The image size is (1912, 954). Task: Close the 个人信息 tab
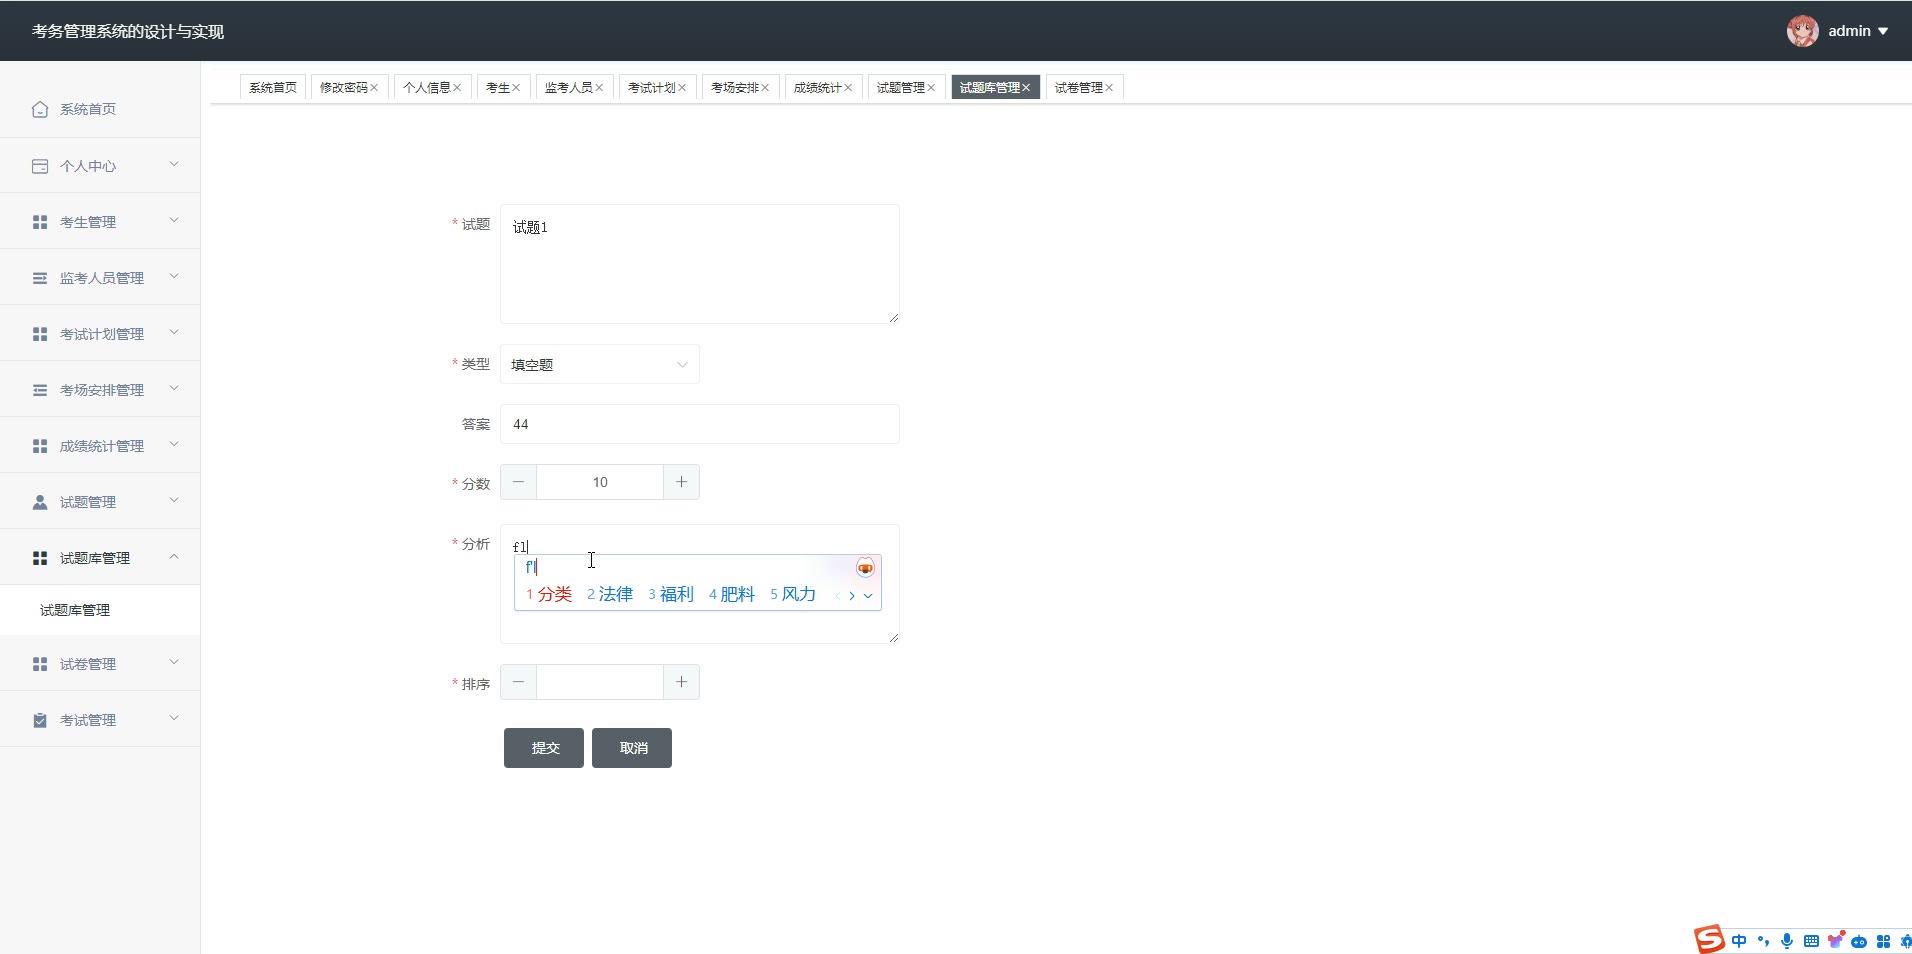(457, 88)
